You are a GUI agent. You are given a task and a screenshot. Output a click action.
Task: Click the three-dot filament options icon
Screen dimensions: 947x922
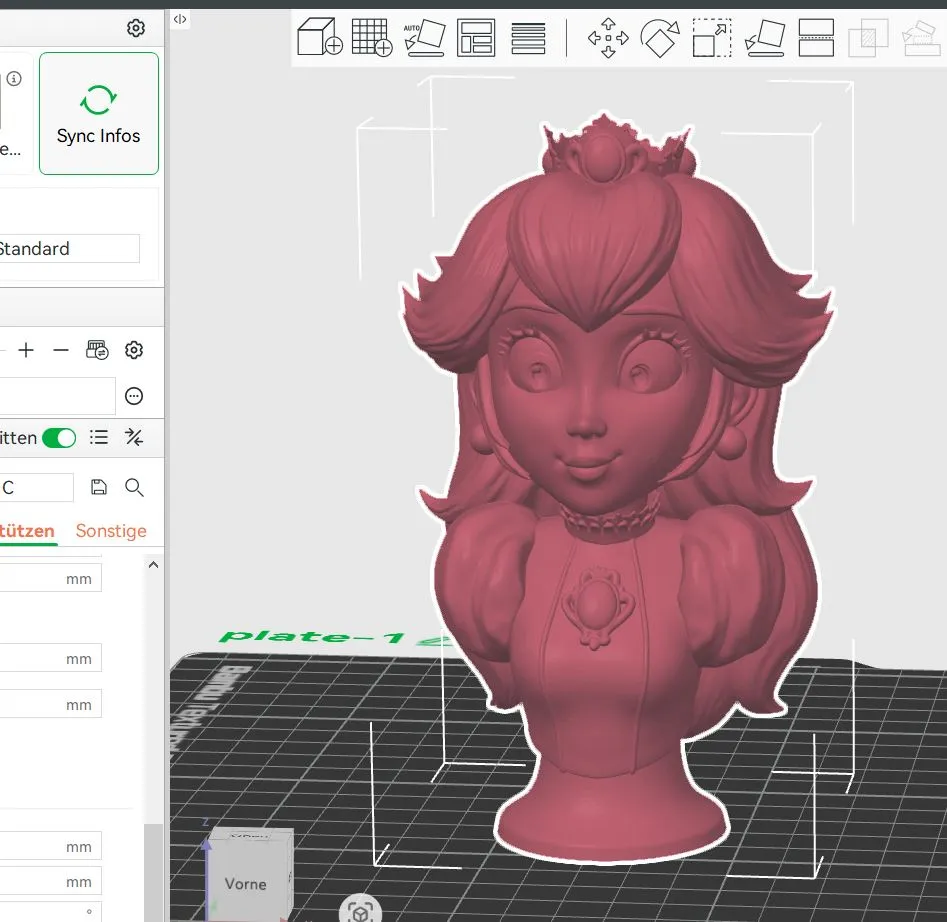click(x=134, y=395)
